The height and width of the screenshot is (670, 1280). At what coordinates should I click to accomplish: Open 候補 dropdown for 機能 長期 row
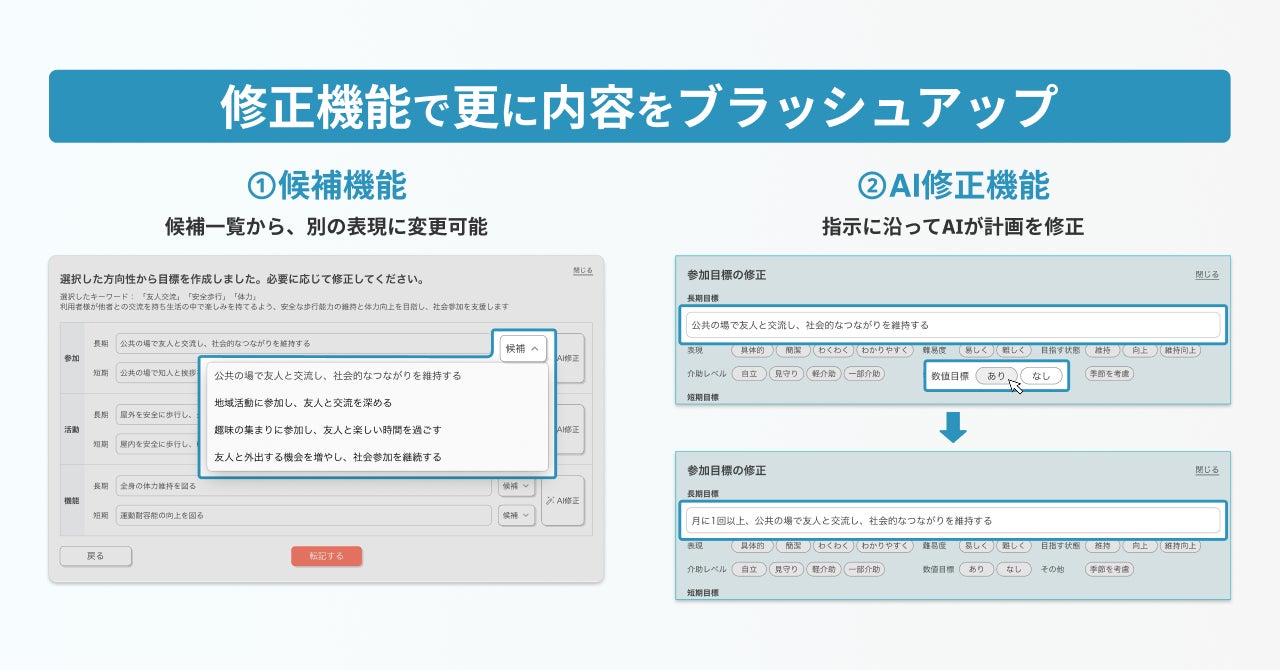(517, 486)
